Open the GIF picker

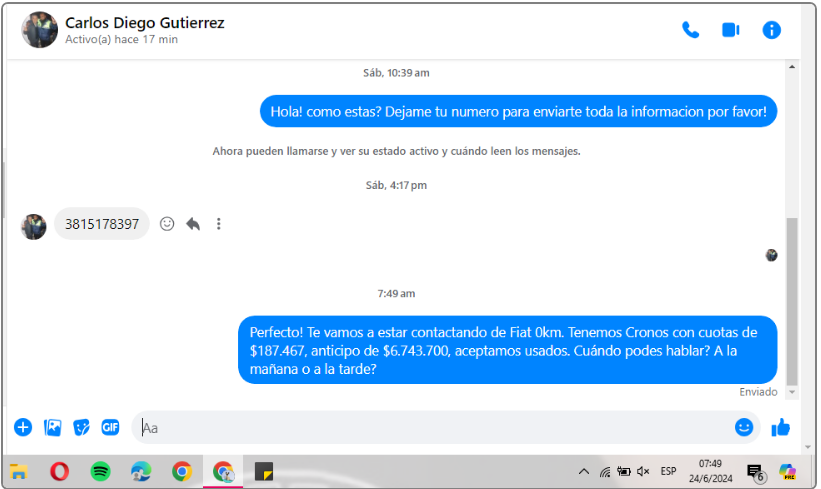coord(110,427)
